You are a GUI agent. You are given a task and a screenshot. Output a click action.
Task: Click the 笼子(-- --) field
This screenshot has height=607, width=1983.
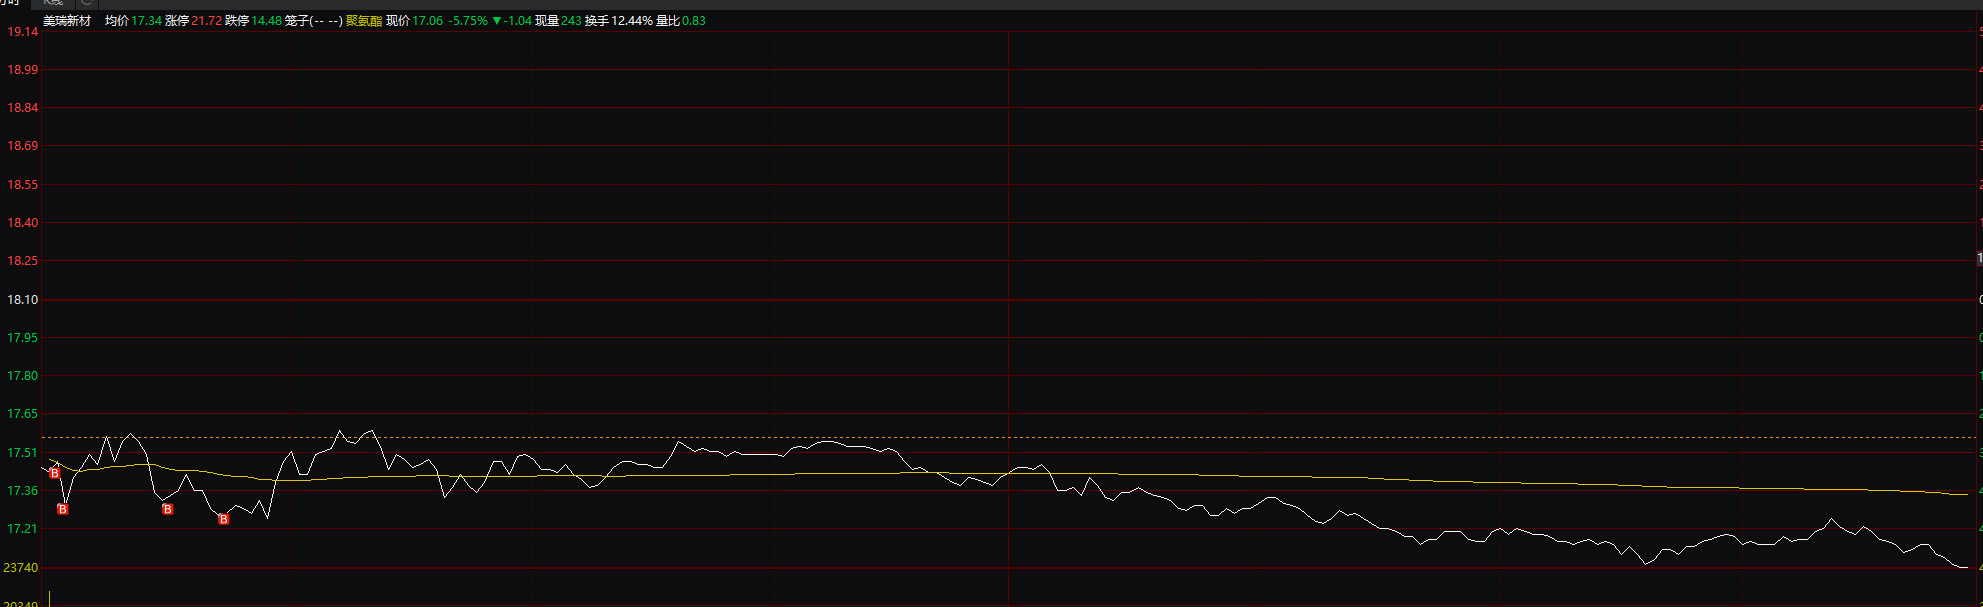(314, 21)
